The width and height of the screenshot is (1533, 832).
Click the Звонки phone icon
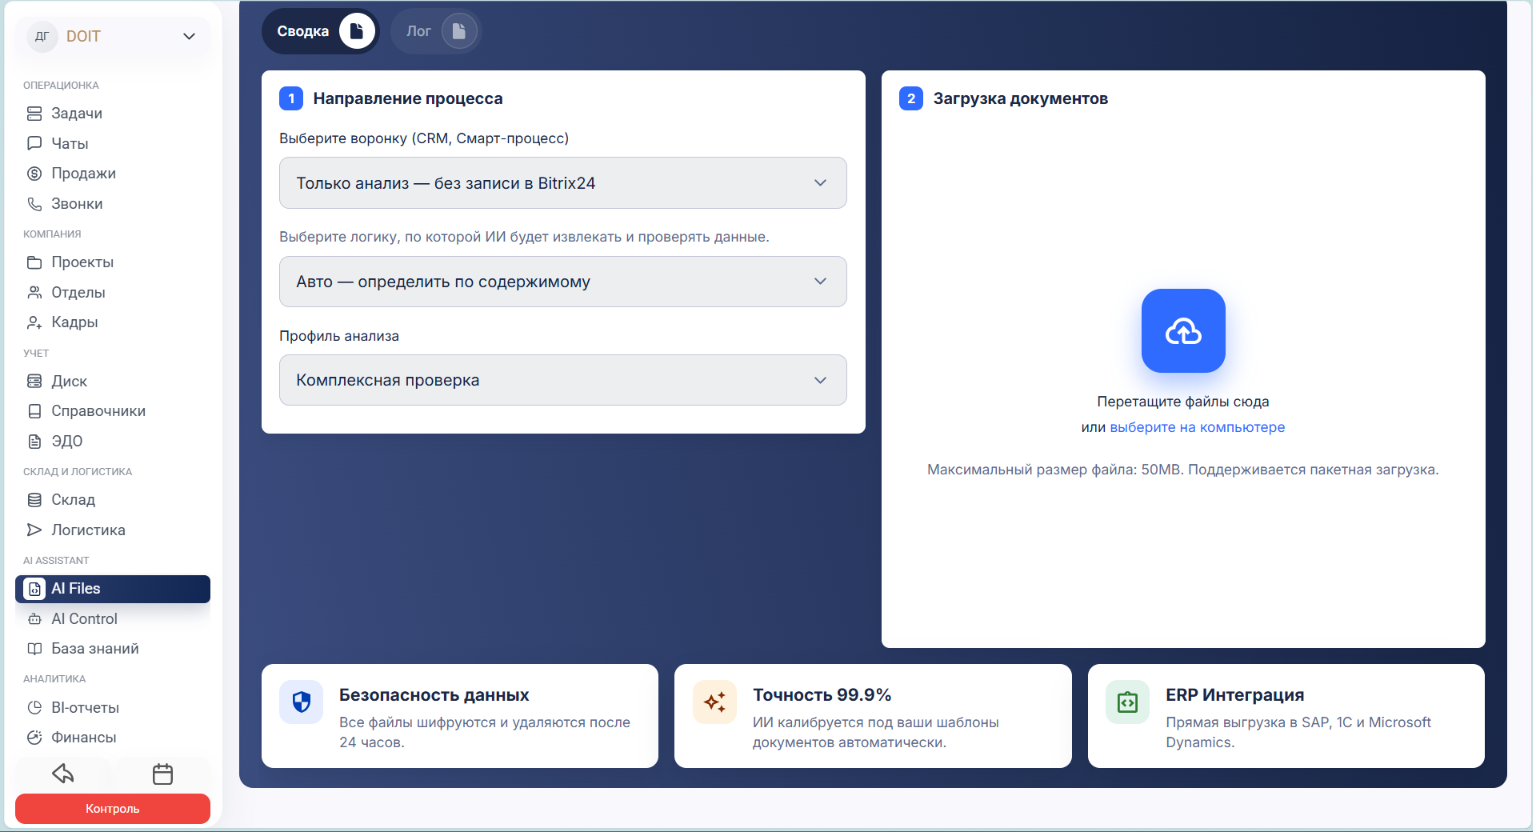(34, 203)
